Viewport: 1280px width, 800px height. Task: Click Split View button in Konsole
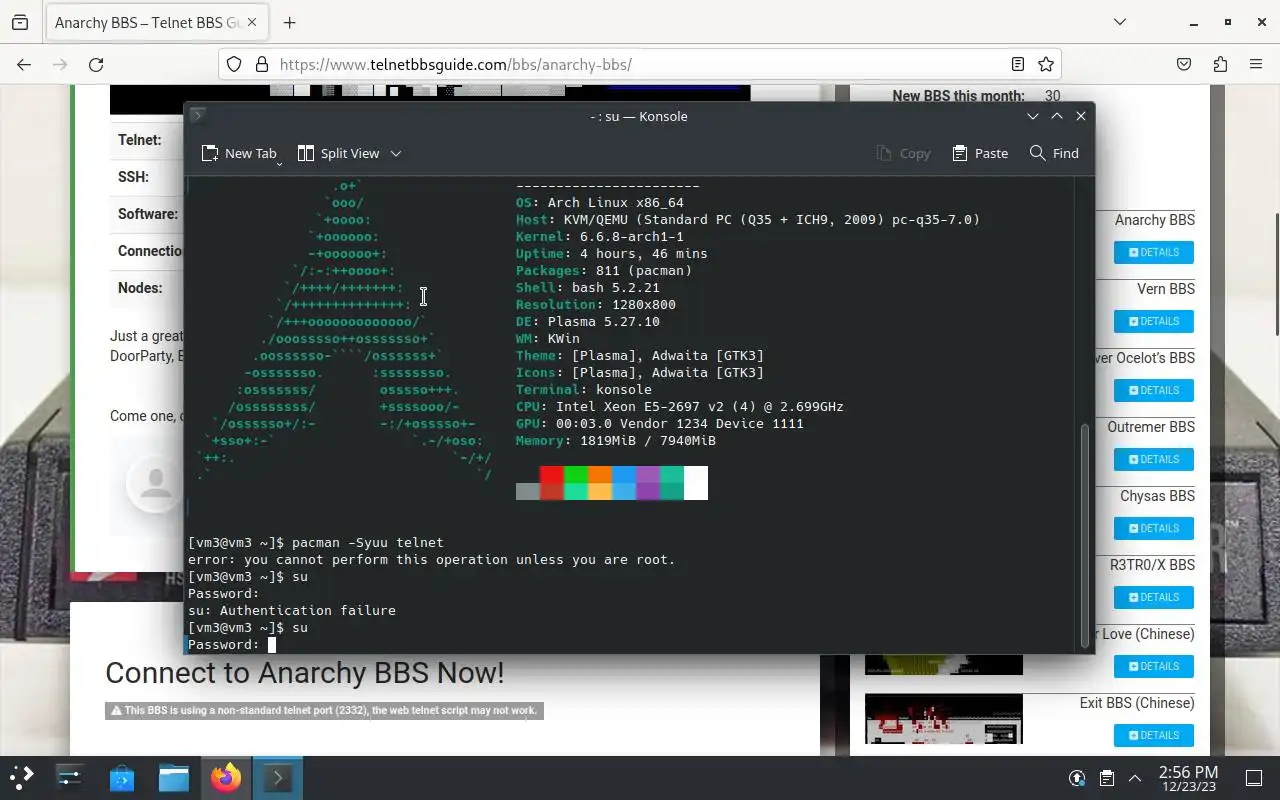coord(339,153)
